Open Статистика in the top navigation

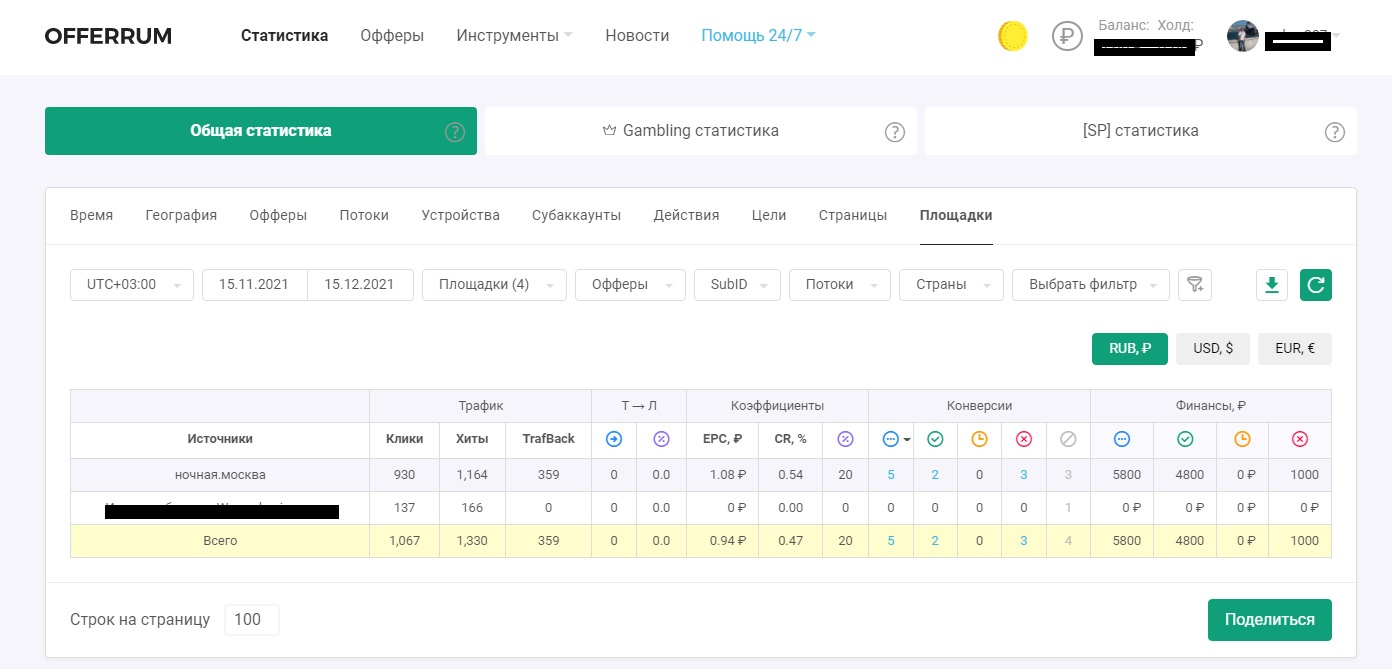284,36
